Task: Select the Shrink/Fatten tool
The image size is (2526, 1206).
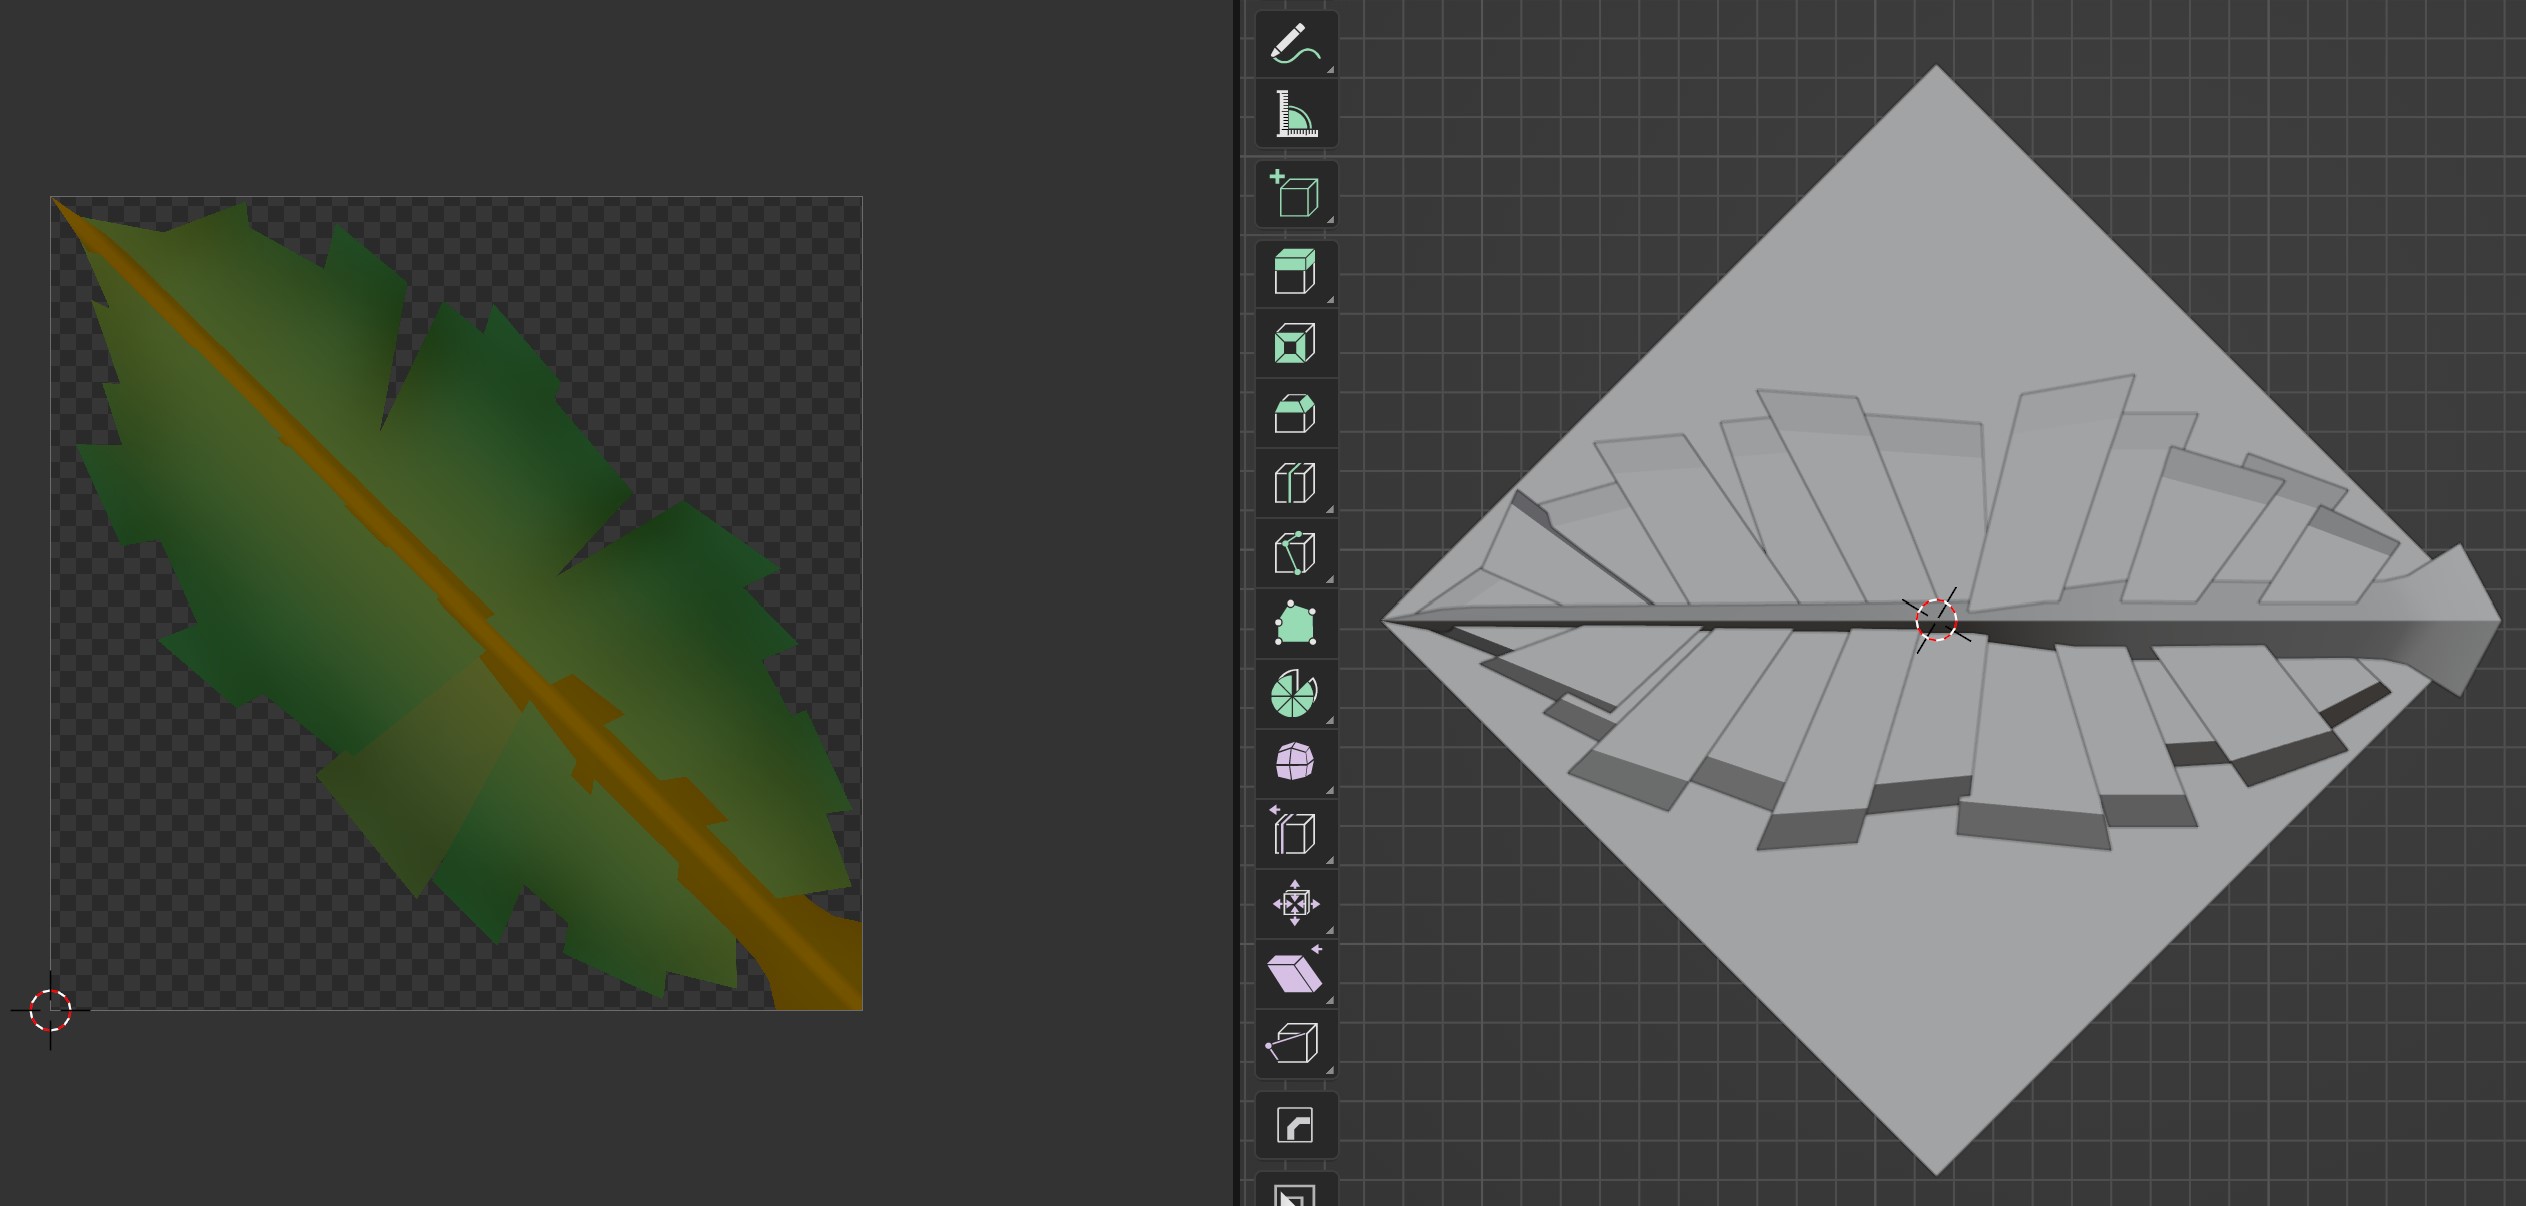Action: pos(1296,903)
